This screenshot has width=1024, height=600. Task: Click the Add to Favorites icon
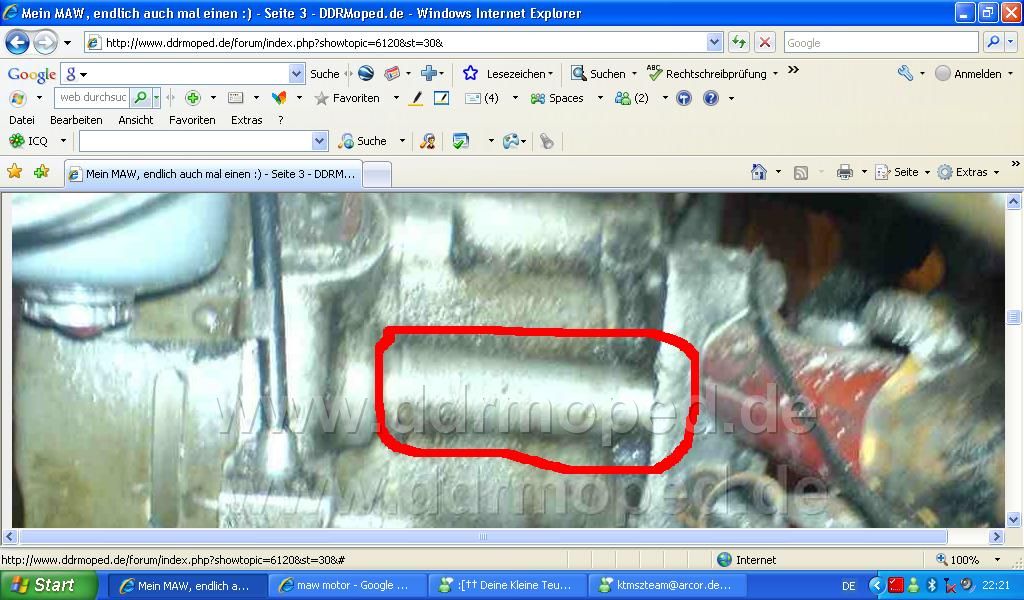tap(41, 172)
